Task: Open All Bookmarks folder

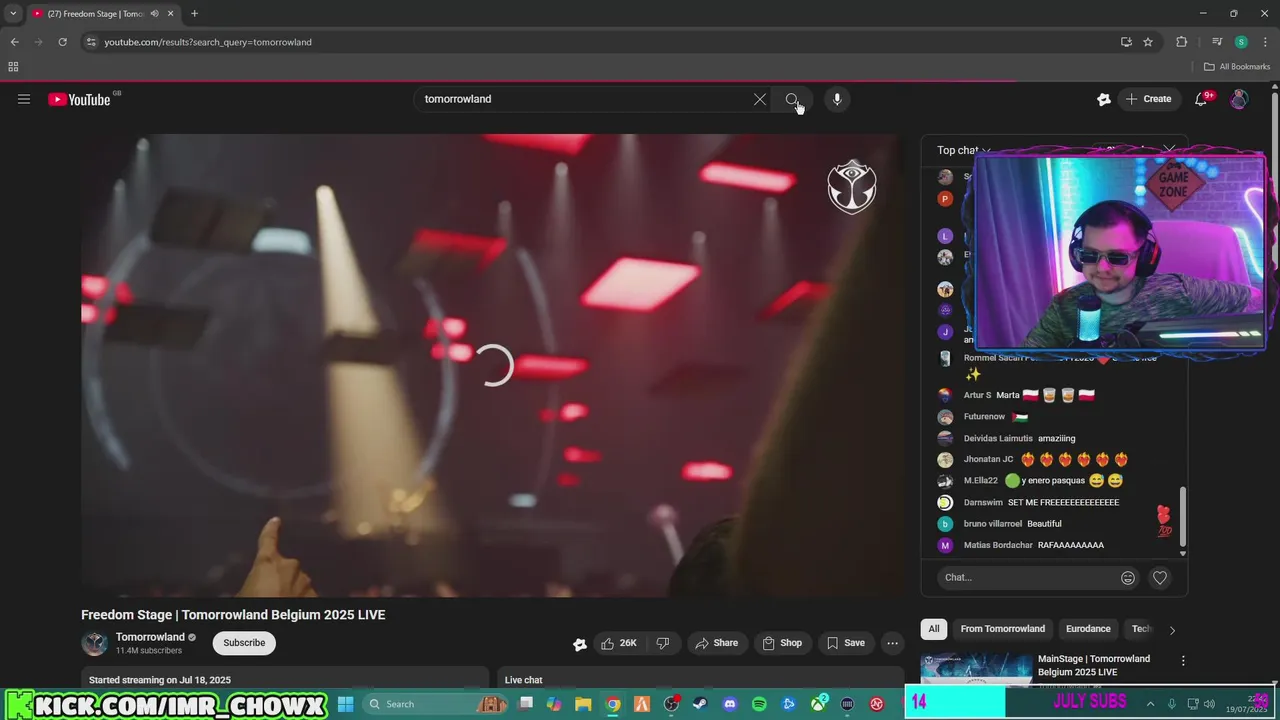Action: pyautogui.click(x=1237, y=67)
